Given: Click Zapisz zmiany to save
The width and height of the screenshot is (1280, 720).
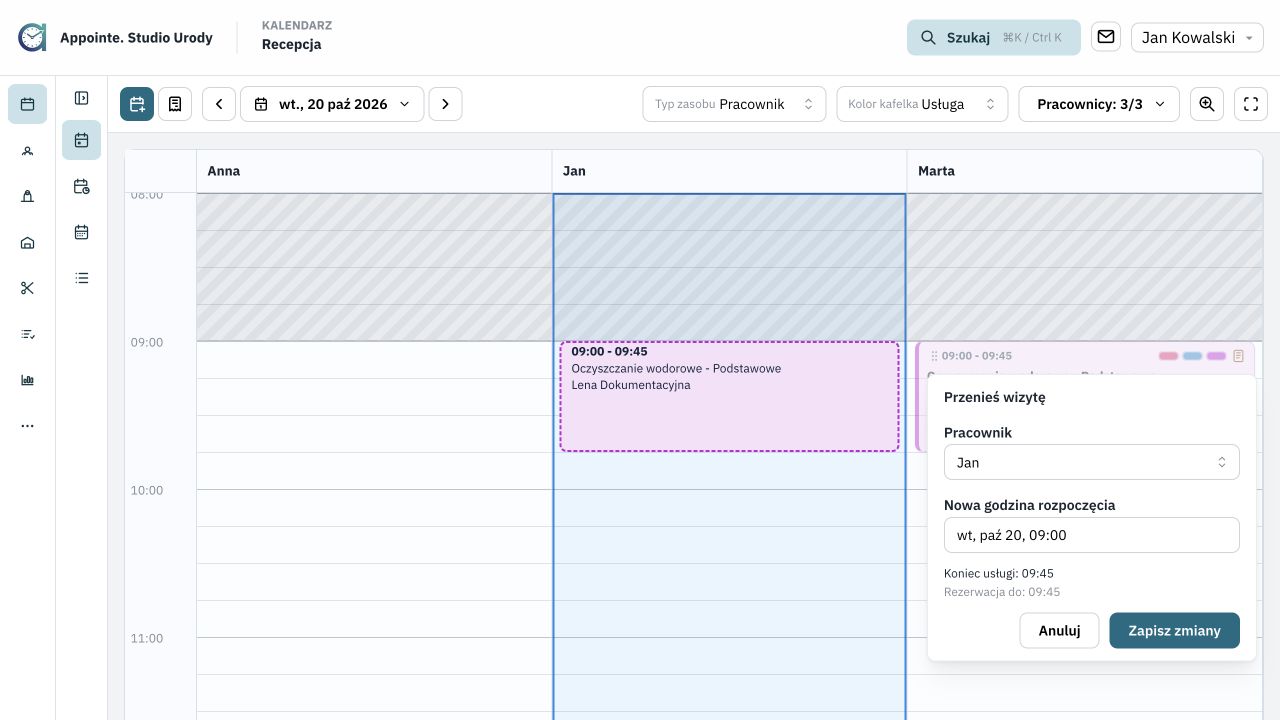Looking at the screenshot, I should pos(1174,631).
